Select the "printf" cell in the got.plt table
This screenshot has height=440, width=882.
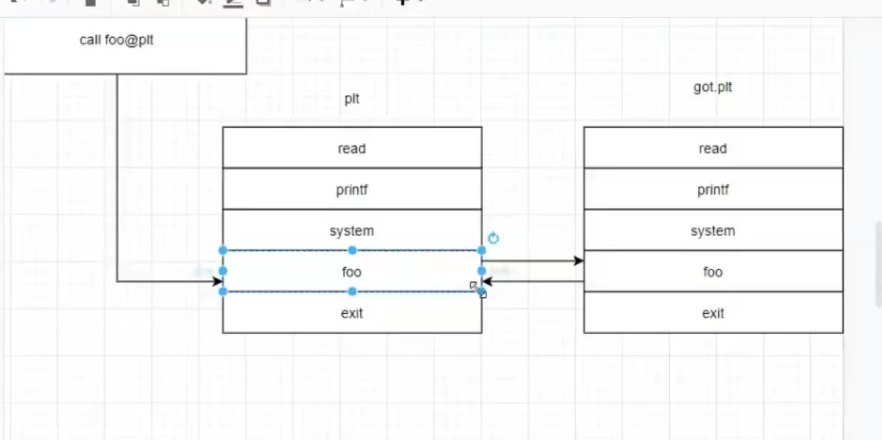tap(713, 190)
